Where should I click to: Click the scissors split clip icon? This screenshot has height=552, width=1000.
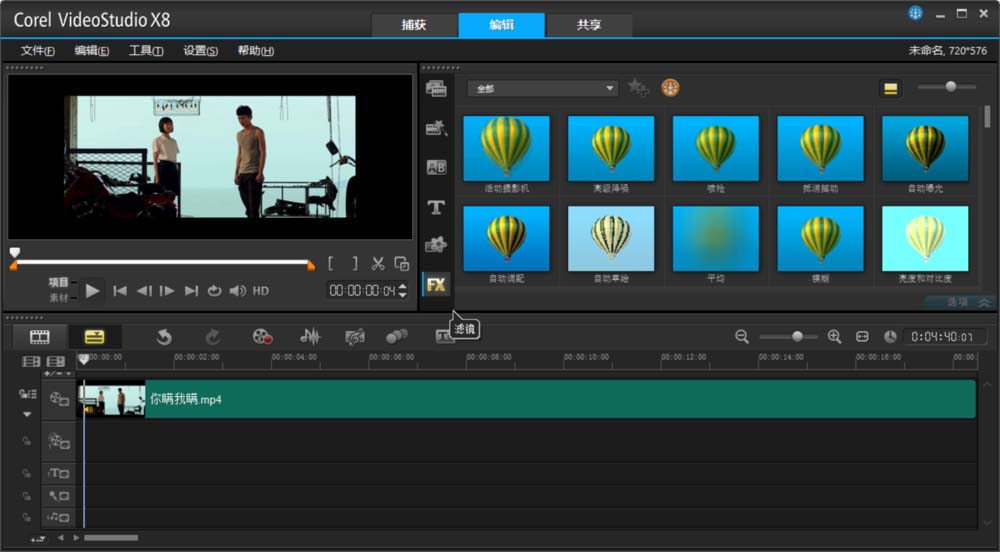pos(378,263)
